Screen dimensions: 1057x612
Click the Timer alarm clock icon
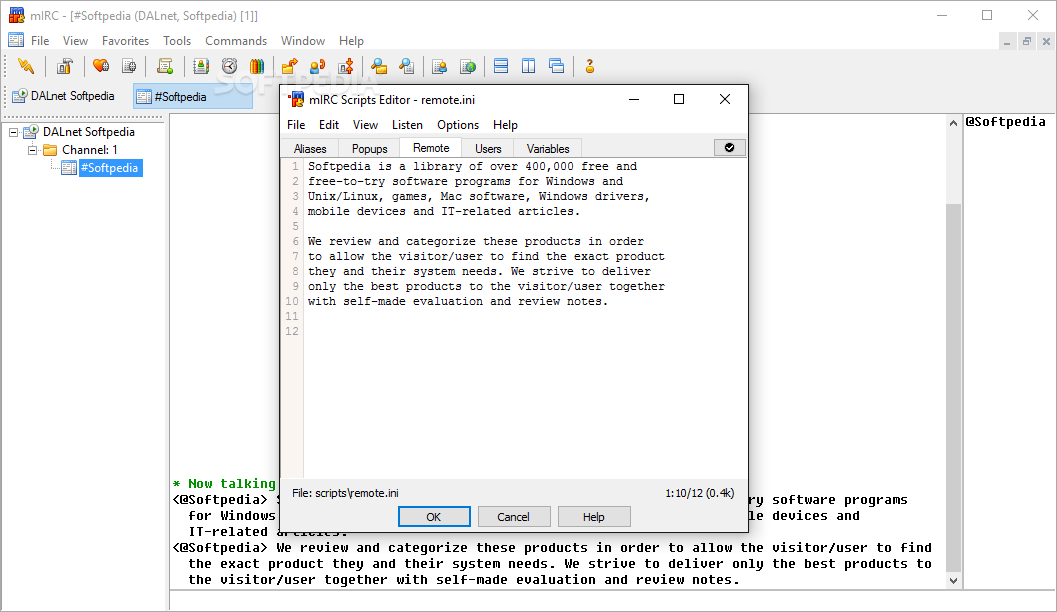pos(229,66)
